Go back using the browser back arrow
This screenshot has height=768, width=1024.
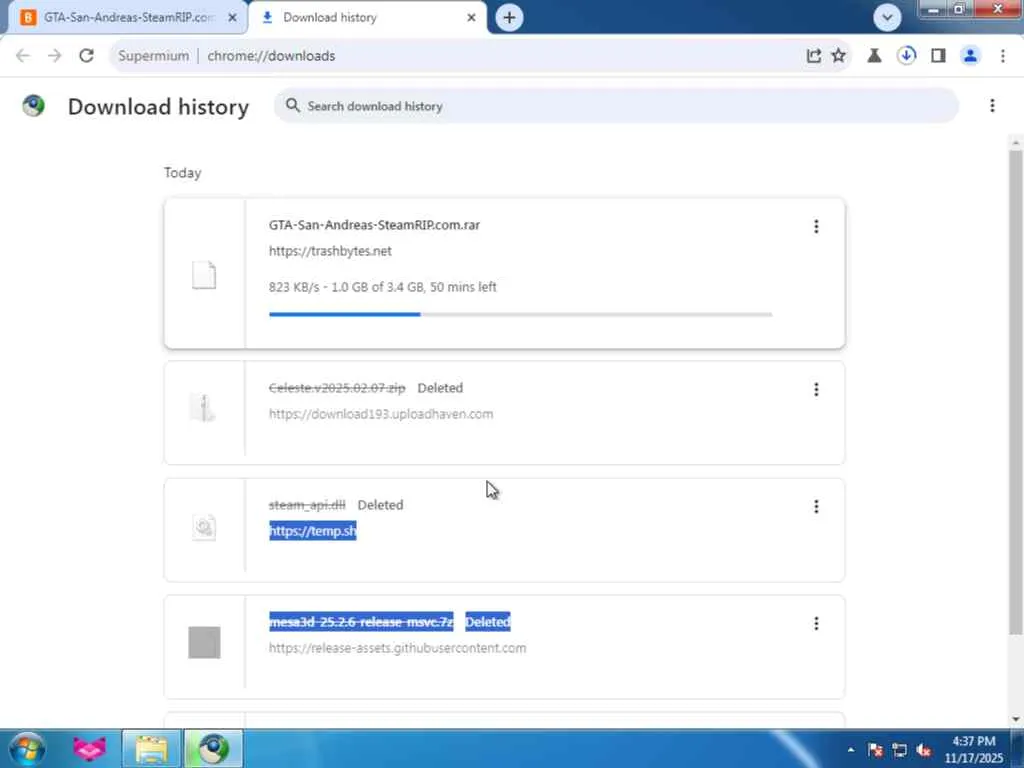click(23, 56)
